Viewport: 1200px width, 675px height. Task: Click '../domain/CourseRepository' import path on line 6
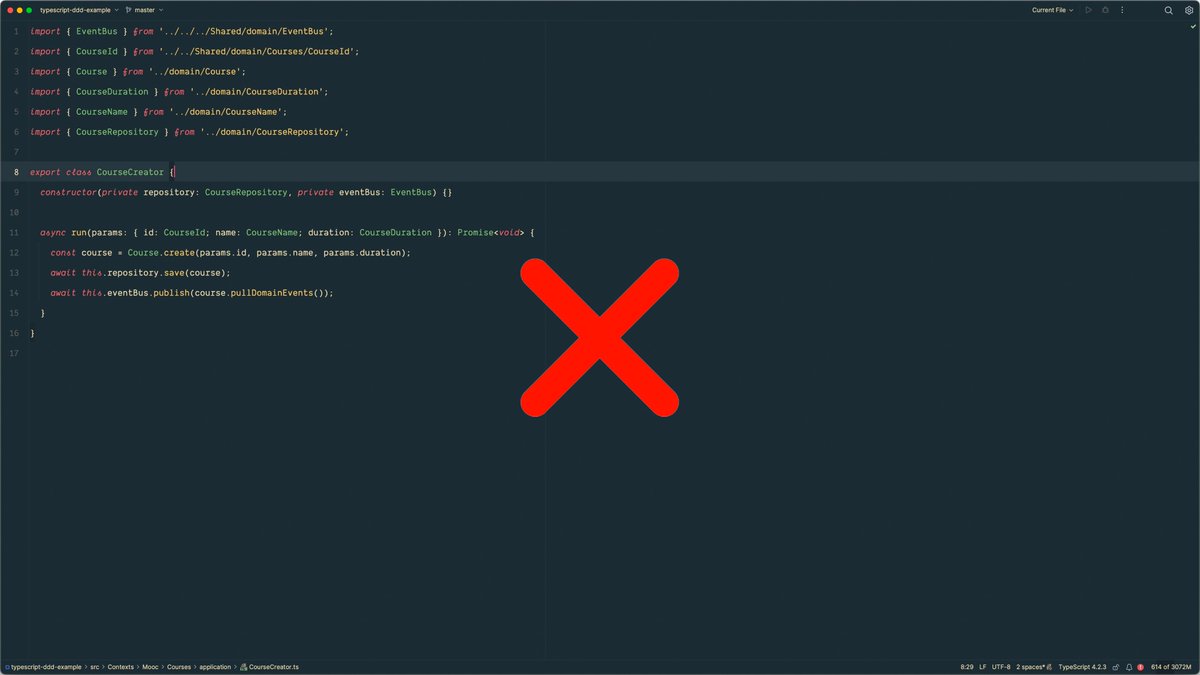click(274, 131)
